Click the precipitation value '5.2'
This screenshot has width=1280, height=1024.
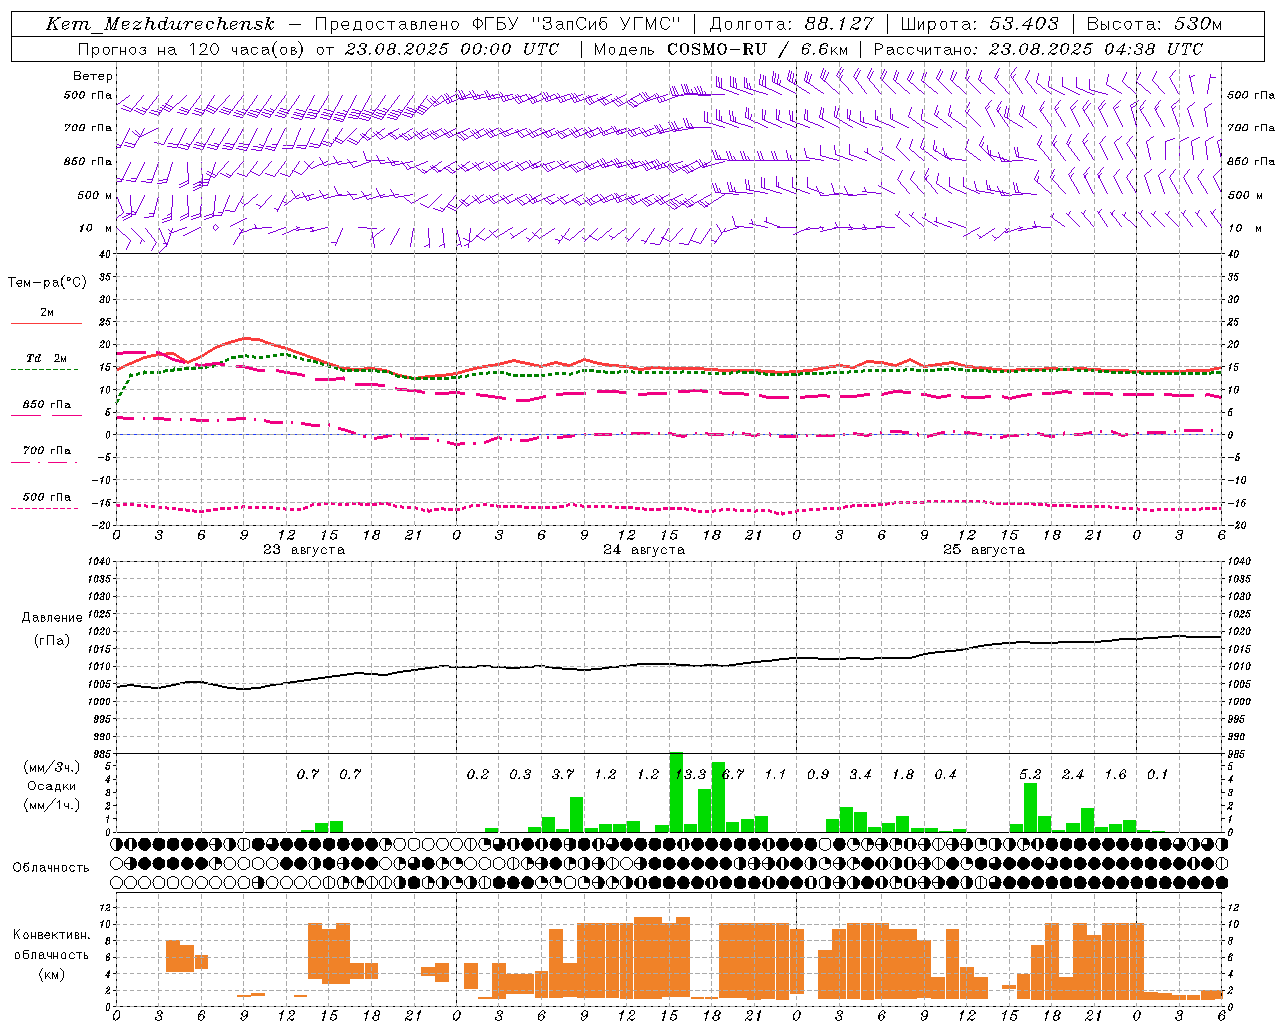click(1030, 775)
